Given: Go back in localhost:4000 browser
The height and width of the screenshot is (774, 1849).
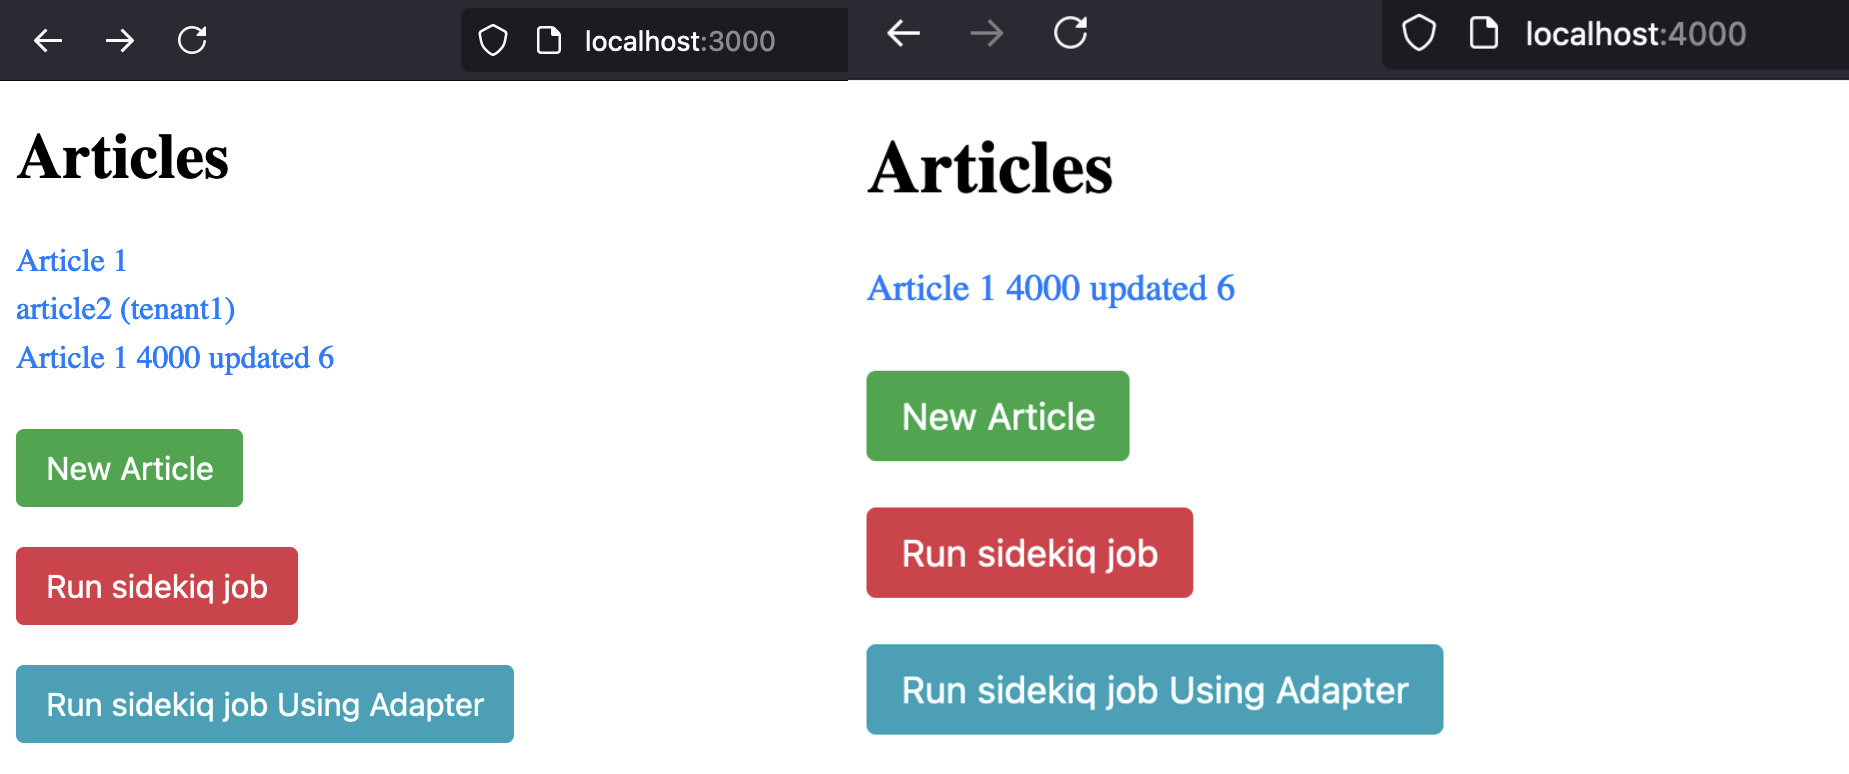Looking at the screenshot, I should pyautogui.click(x=903, y=34).
